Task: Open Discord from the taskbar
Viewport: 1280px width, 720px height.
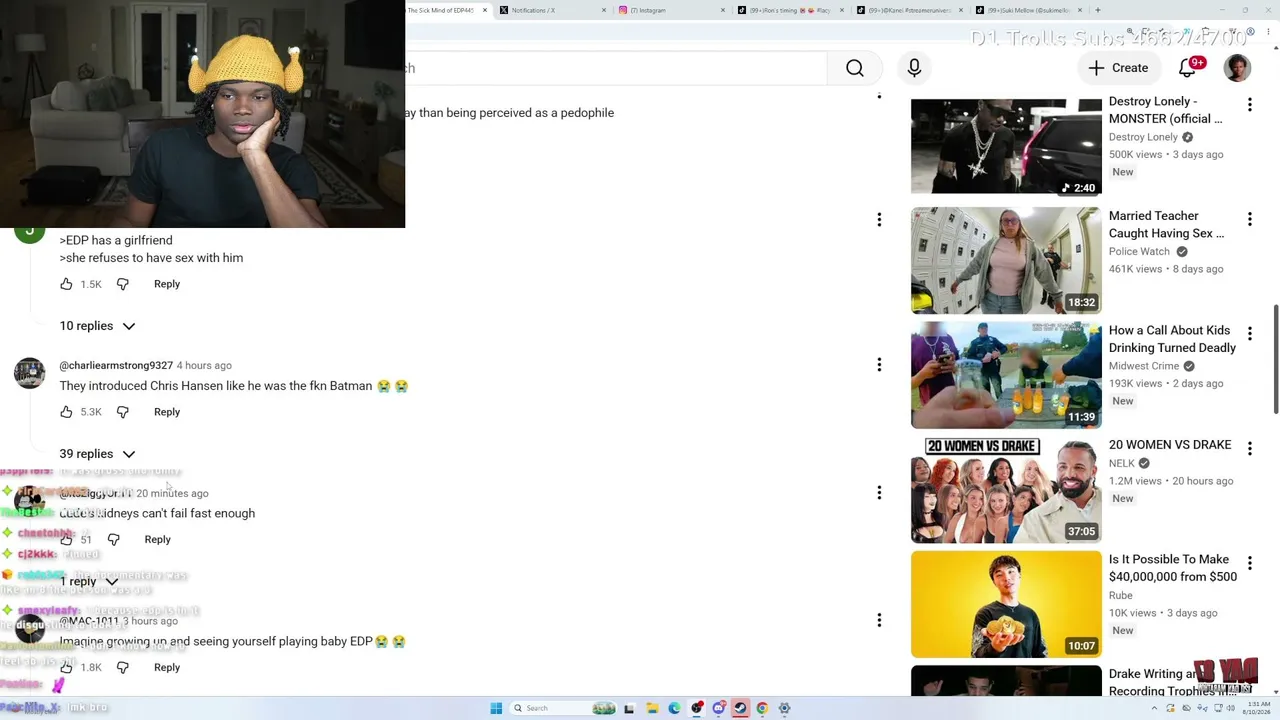Action: coord(718,708)
